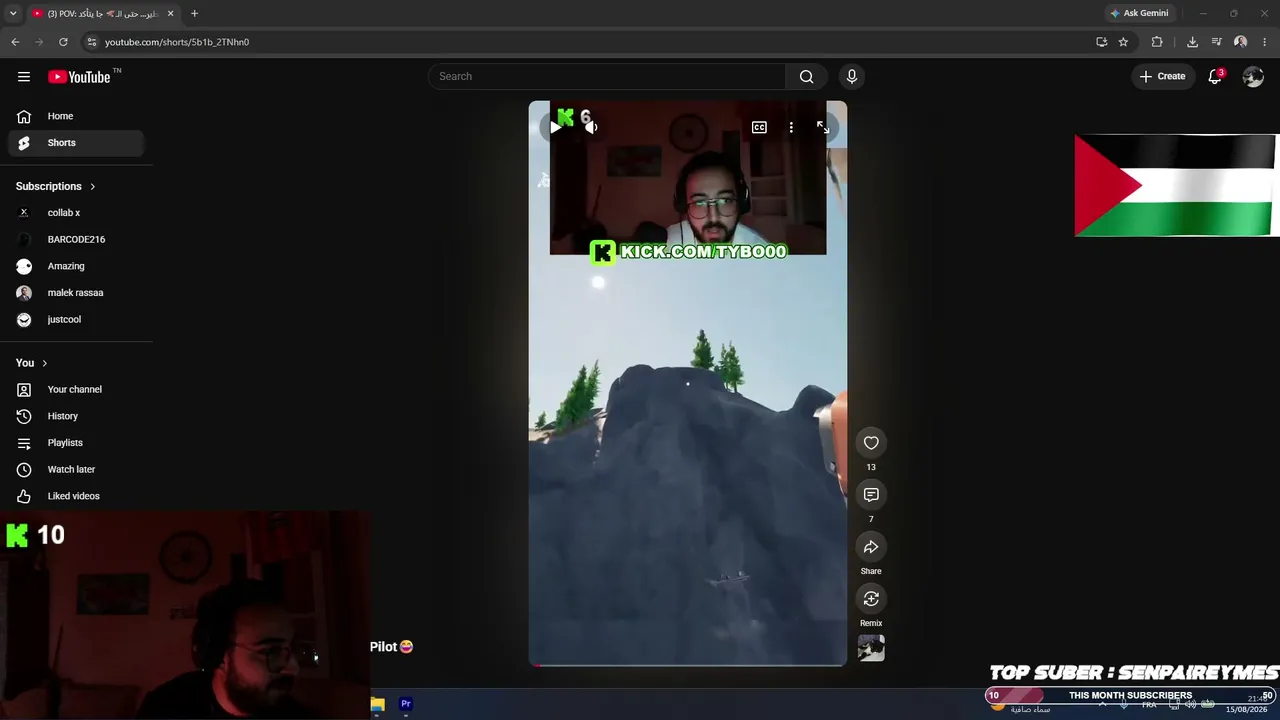Click the Create button

[x=1162, y=77]
